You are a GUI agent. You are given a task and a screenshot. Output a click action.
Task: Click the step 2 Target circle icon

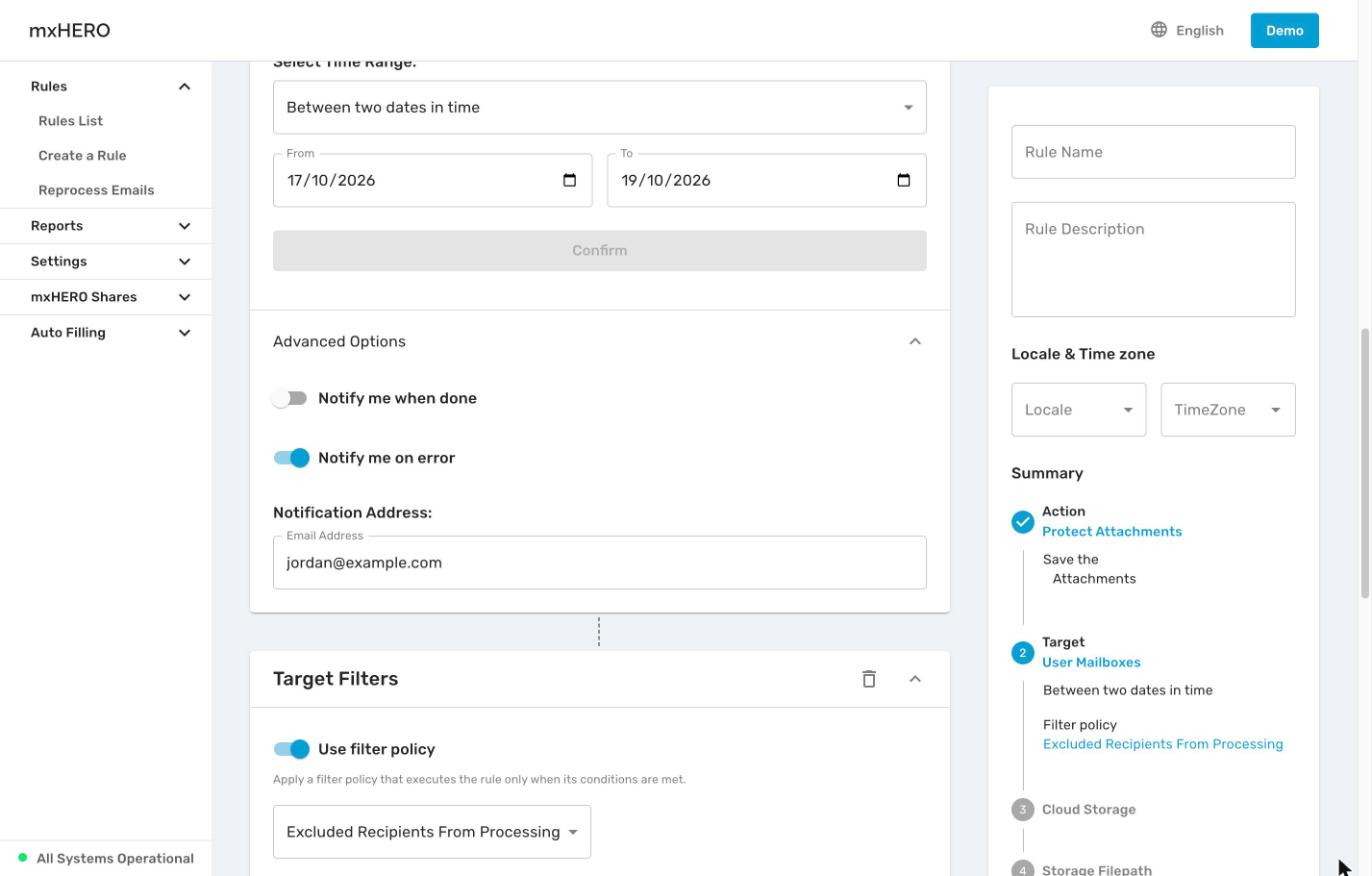[x=1022, y=653]
